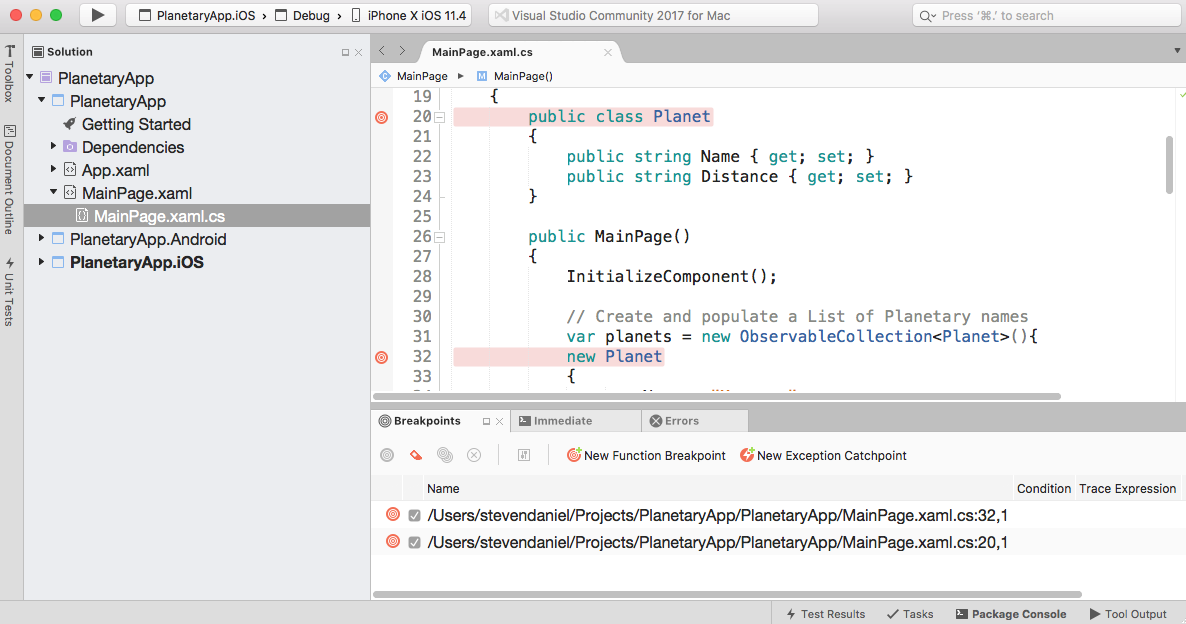Open the breakpoint properties icon
Viewport: 1186px width, 624px height.
tap(523, 455)
